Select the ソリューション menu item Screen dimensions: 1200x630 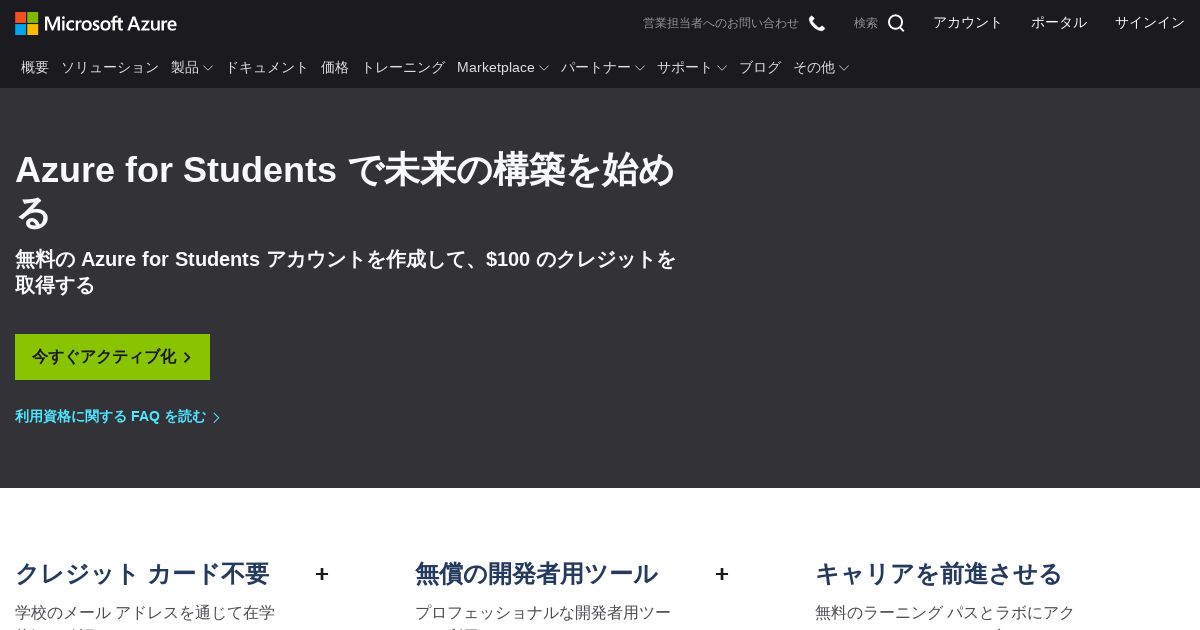coord(110,67)
